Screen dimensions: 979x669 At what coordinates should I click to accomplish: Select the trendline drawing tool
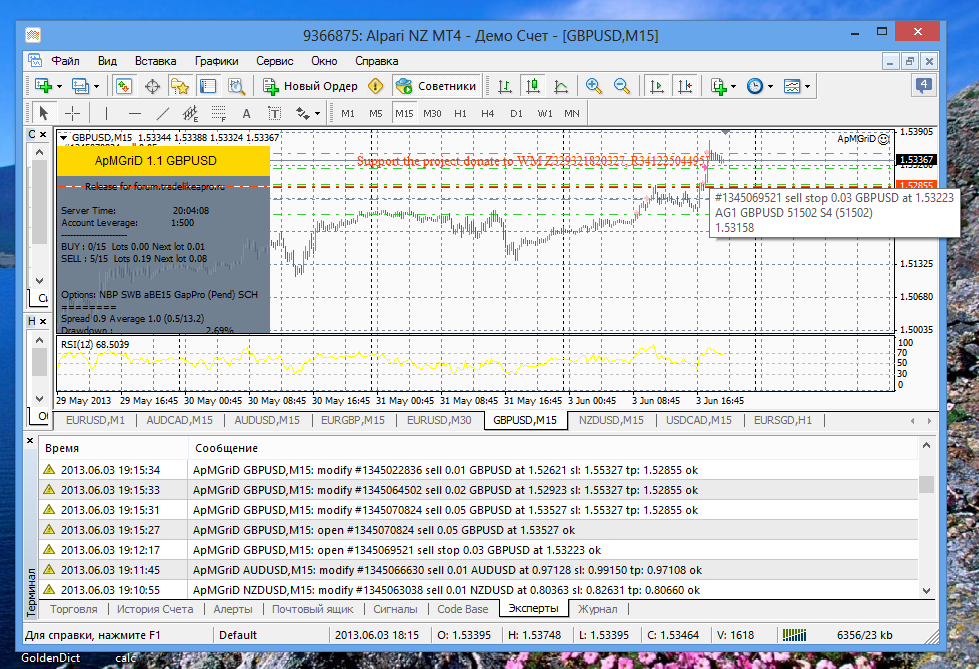click(x=162, y=113)
